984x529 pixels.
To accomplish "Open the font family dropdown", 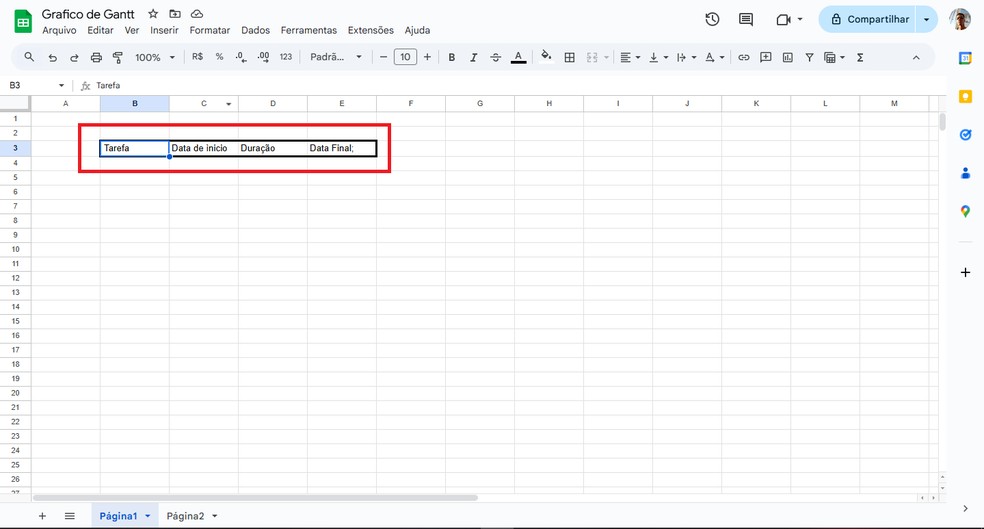I will (336, 57).
